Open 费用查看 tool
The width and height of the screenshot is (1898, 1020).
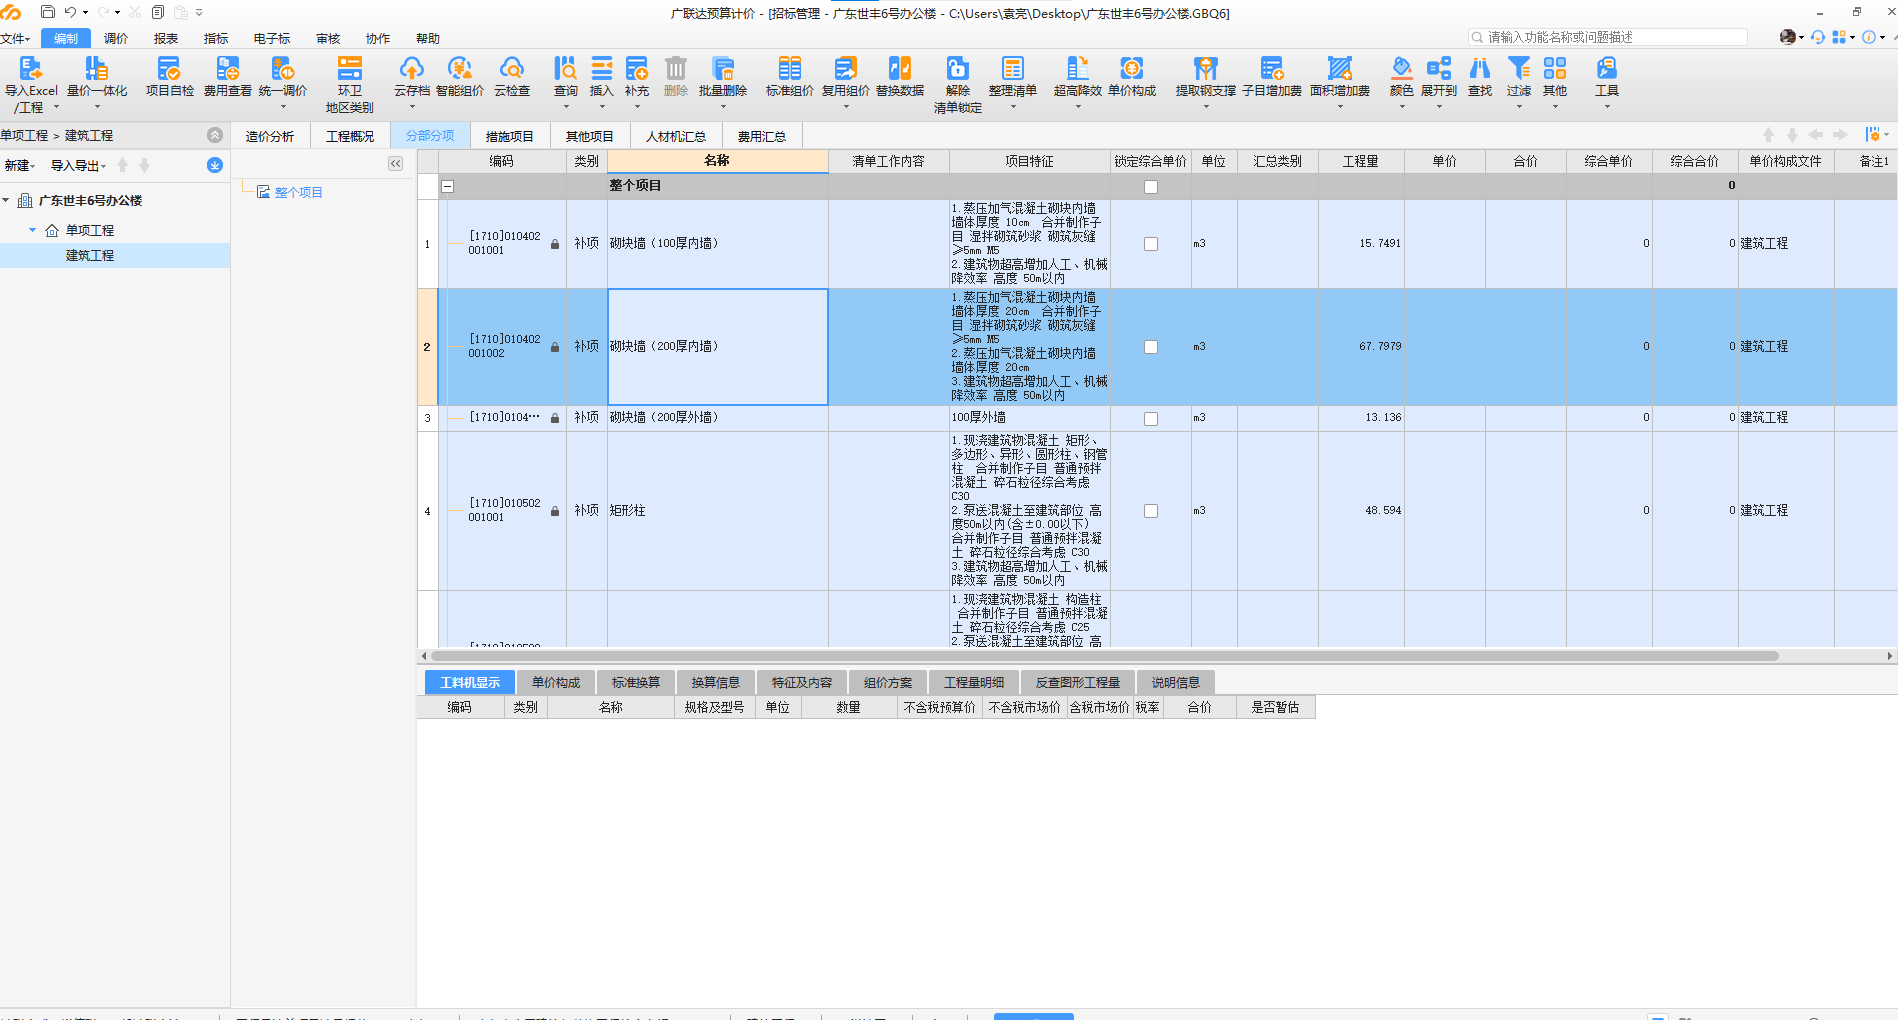pos(228,78)
